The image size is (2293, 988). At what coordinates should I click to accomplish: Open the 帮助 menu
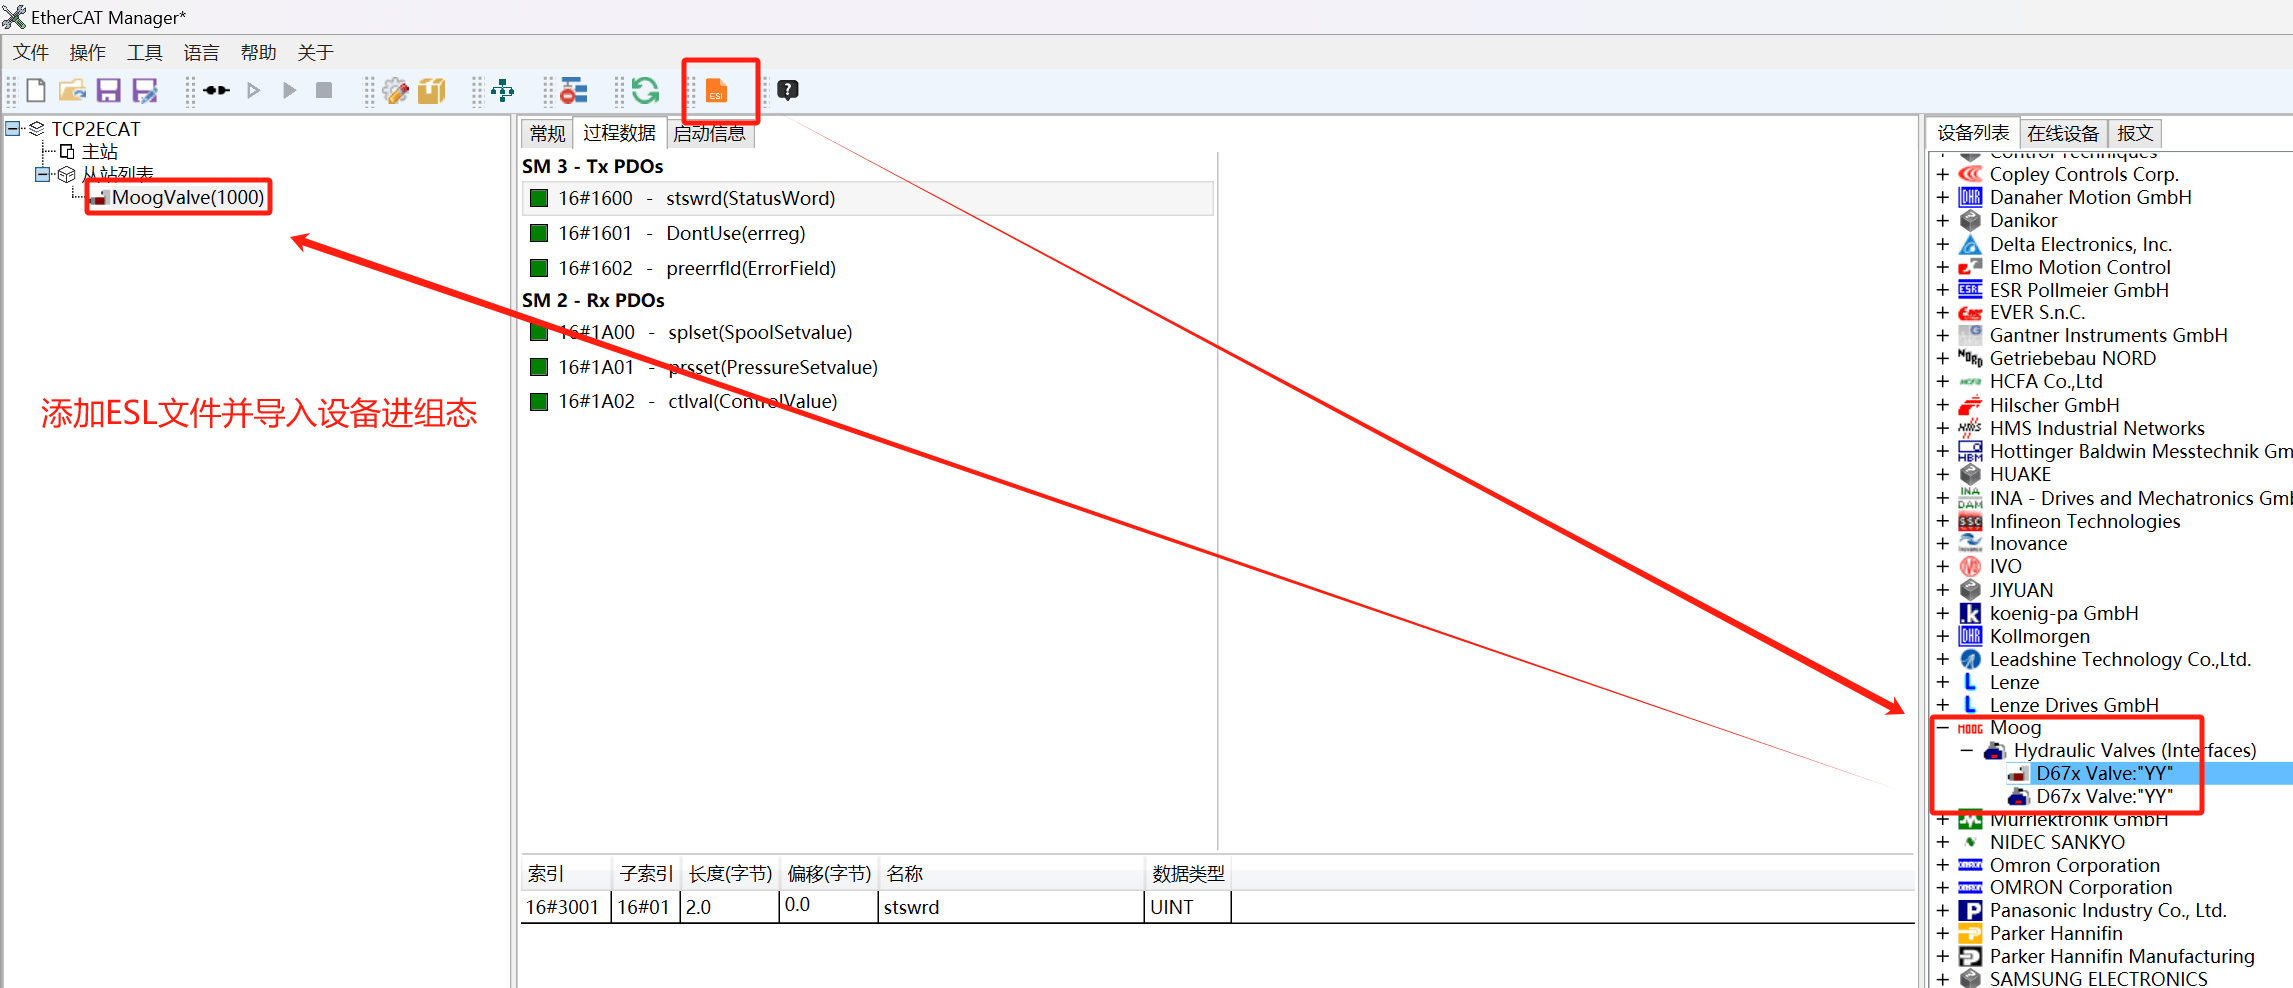pos(258,52)
